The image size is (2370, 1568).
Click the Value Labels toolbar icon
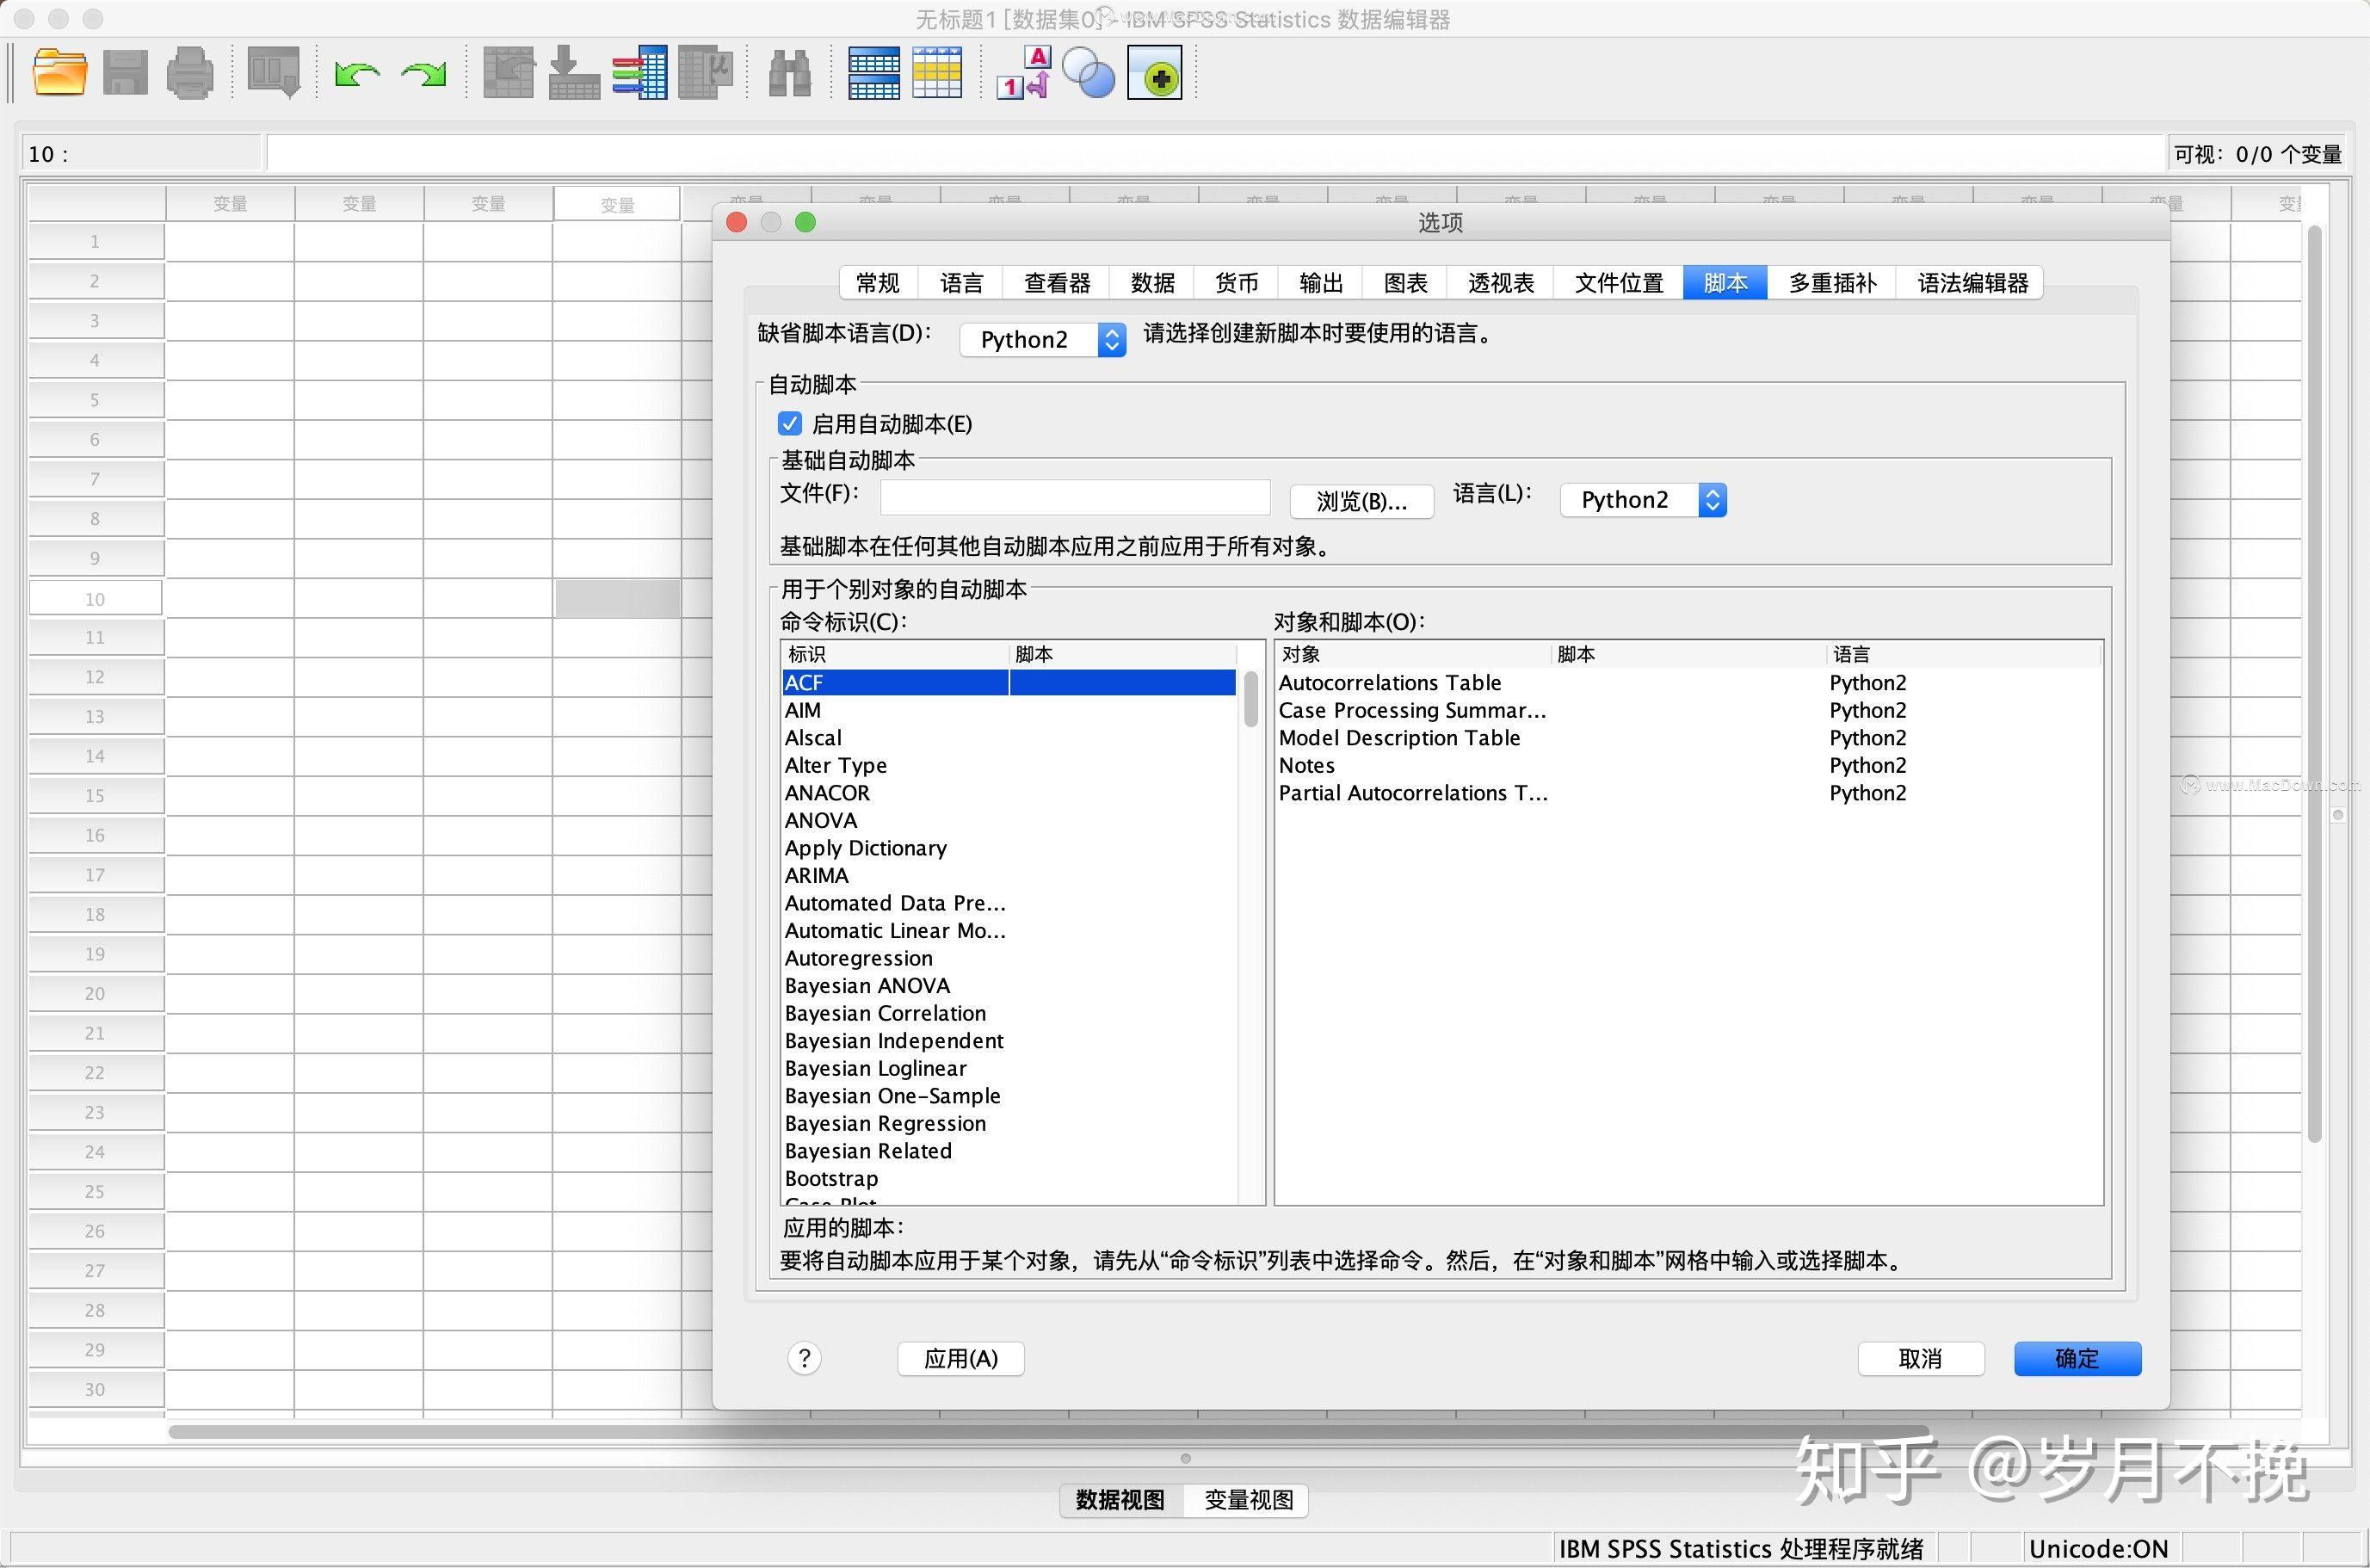coord(1022,72)
